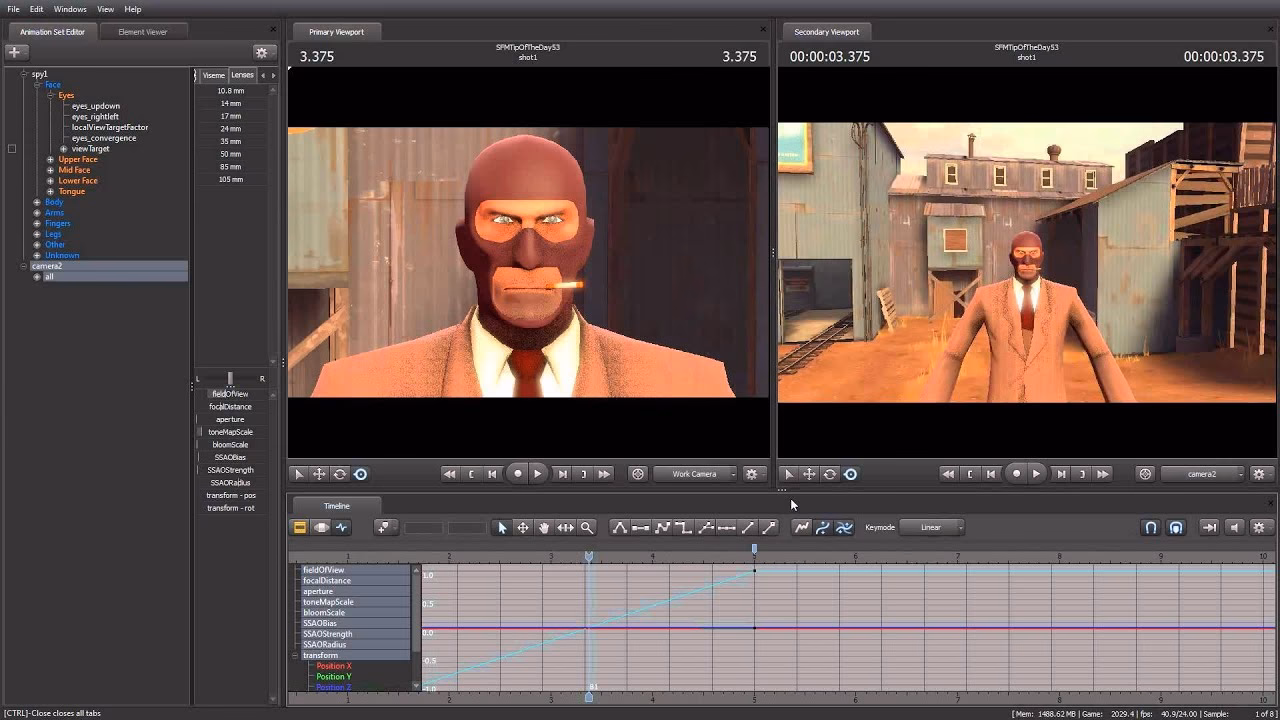The width and height of the screenshot is (1280, 720).
Task: Apply stepped tangent to selected keys
Action: [683, 527]
